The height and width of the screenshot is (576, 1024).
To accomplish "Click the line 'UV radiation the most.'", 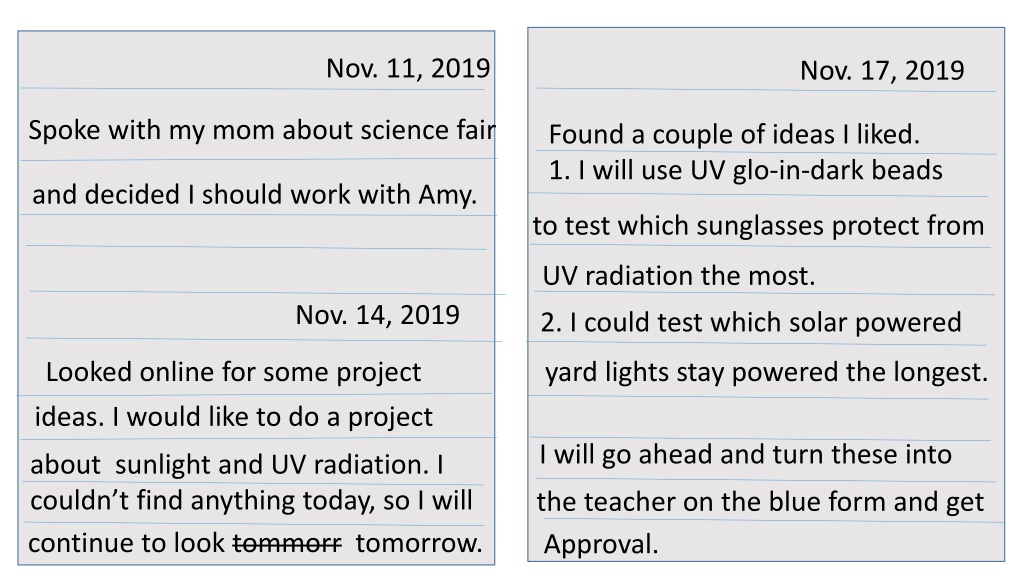I will click(679, 276).
